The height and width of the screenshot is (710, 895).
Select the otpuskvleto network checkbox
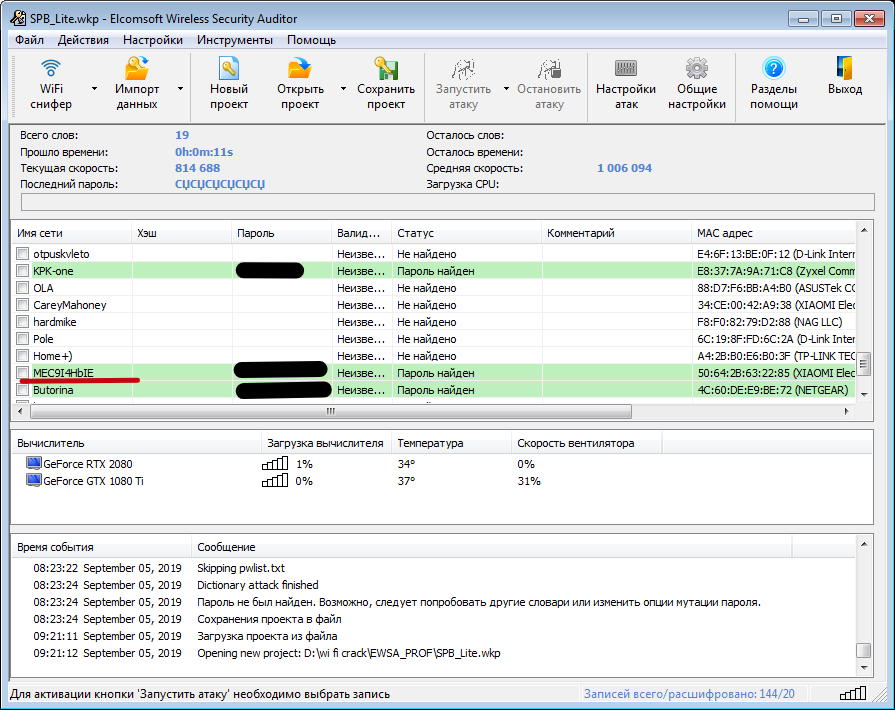23,254
